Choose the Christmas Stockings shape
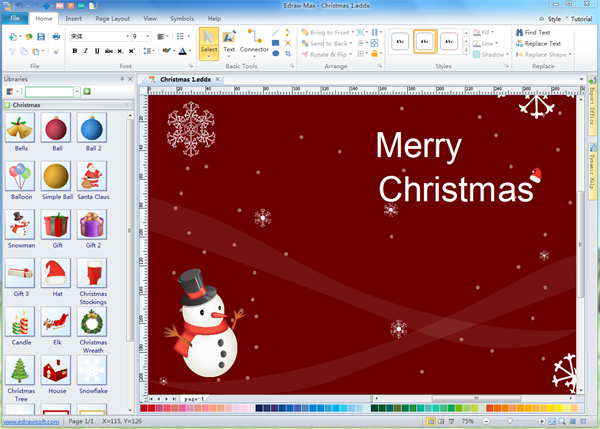The image size is (600, 429). point(92,273)
